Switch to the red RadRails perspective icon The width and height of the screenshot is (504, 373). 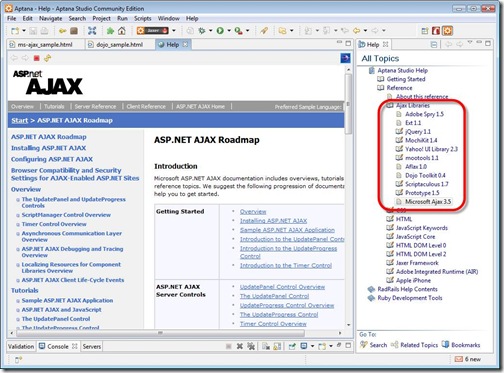436,31
